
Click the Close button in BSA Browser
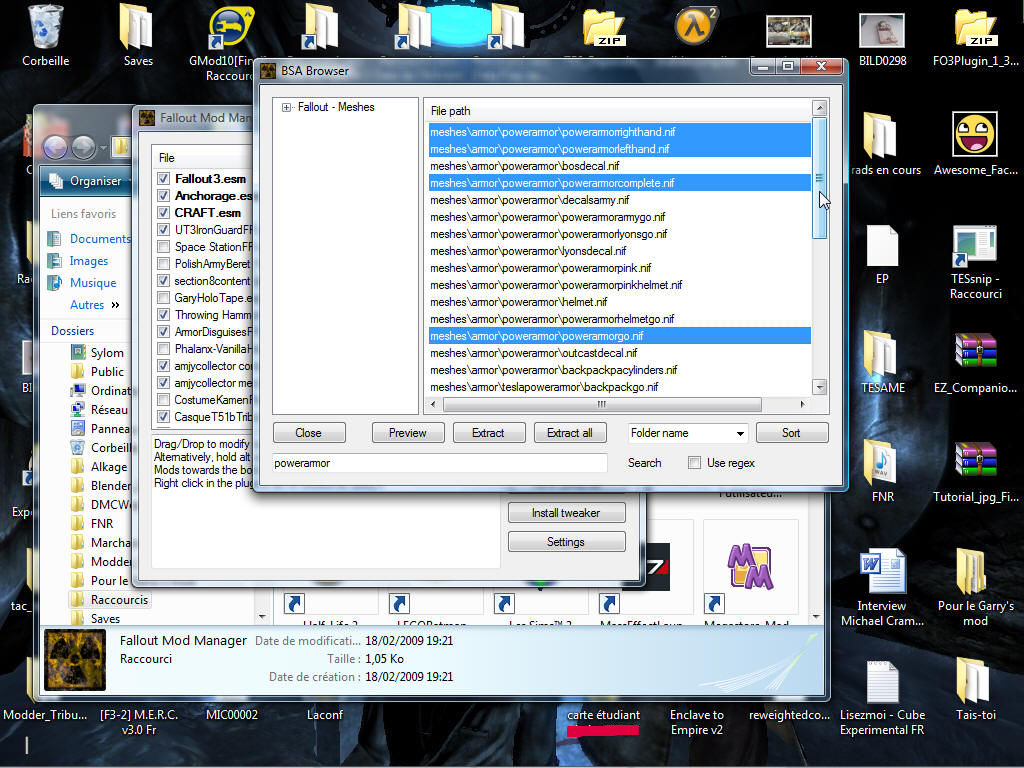[308, 433]
